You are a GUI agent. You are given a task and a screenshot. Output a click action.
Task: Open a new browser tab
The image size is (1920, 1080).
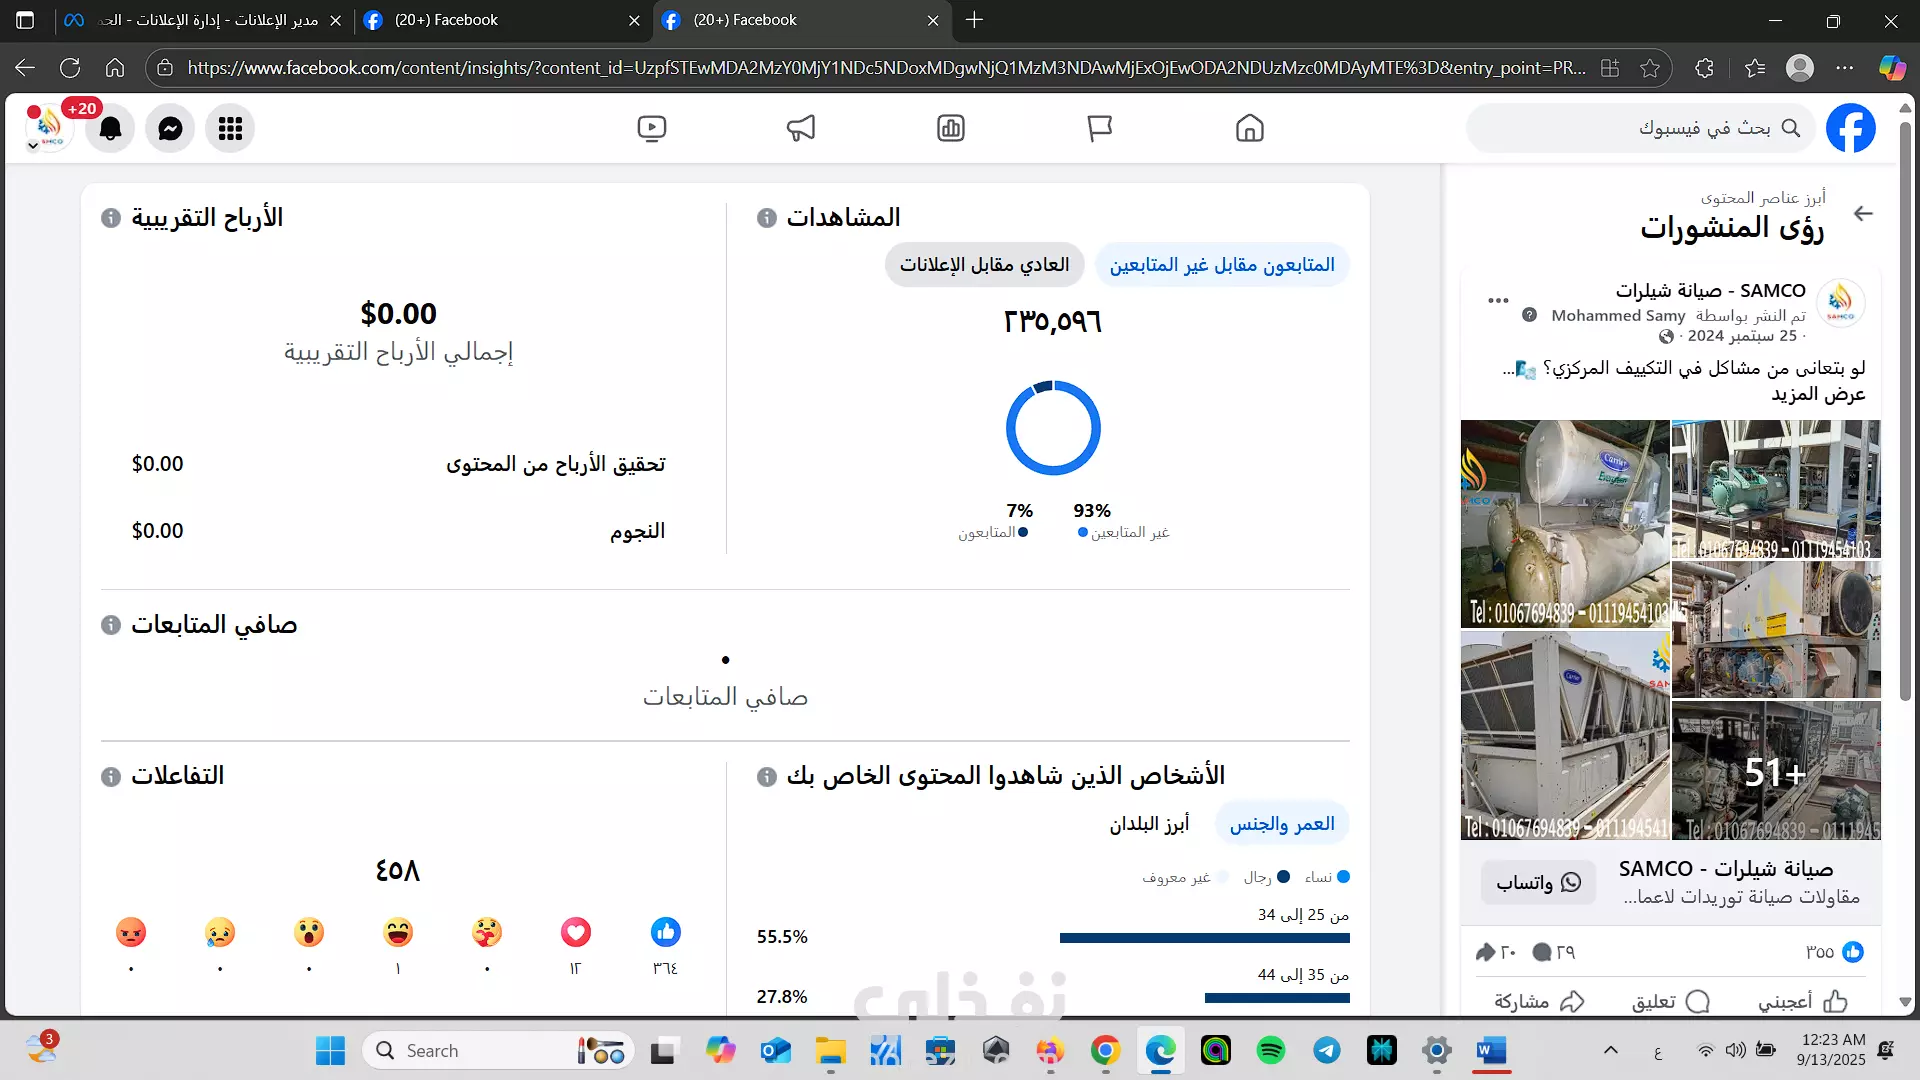975,20
